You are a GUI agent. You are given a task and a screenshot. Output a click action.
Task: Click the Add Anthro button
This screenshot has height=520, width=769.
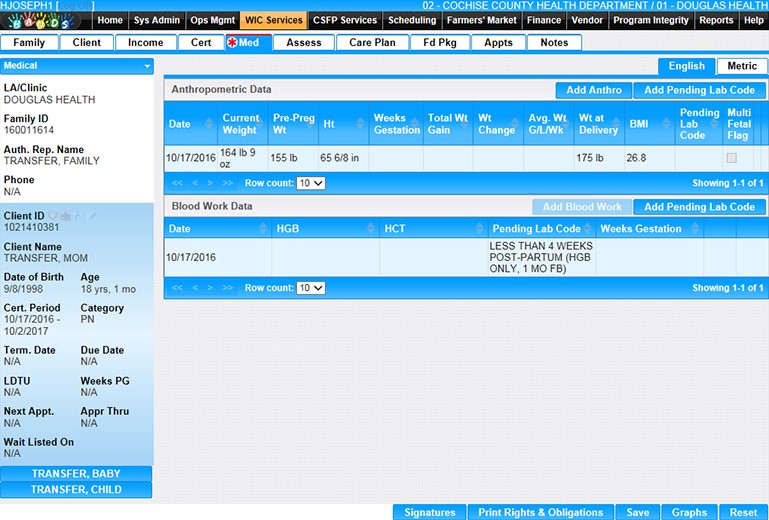pos(593,90)
